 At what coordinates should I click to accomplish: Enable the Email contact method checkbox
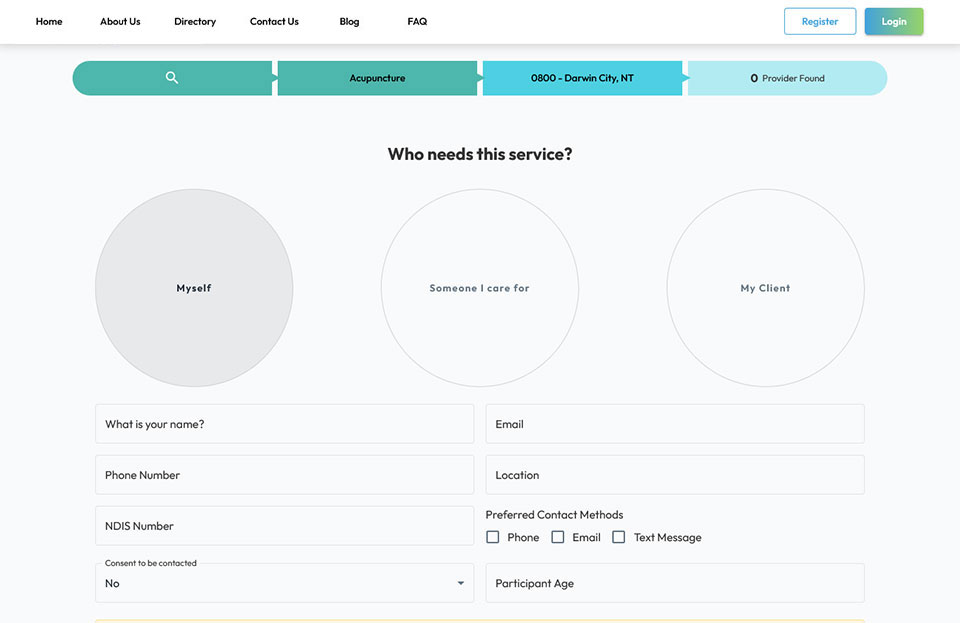click(558, 537)
